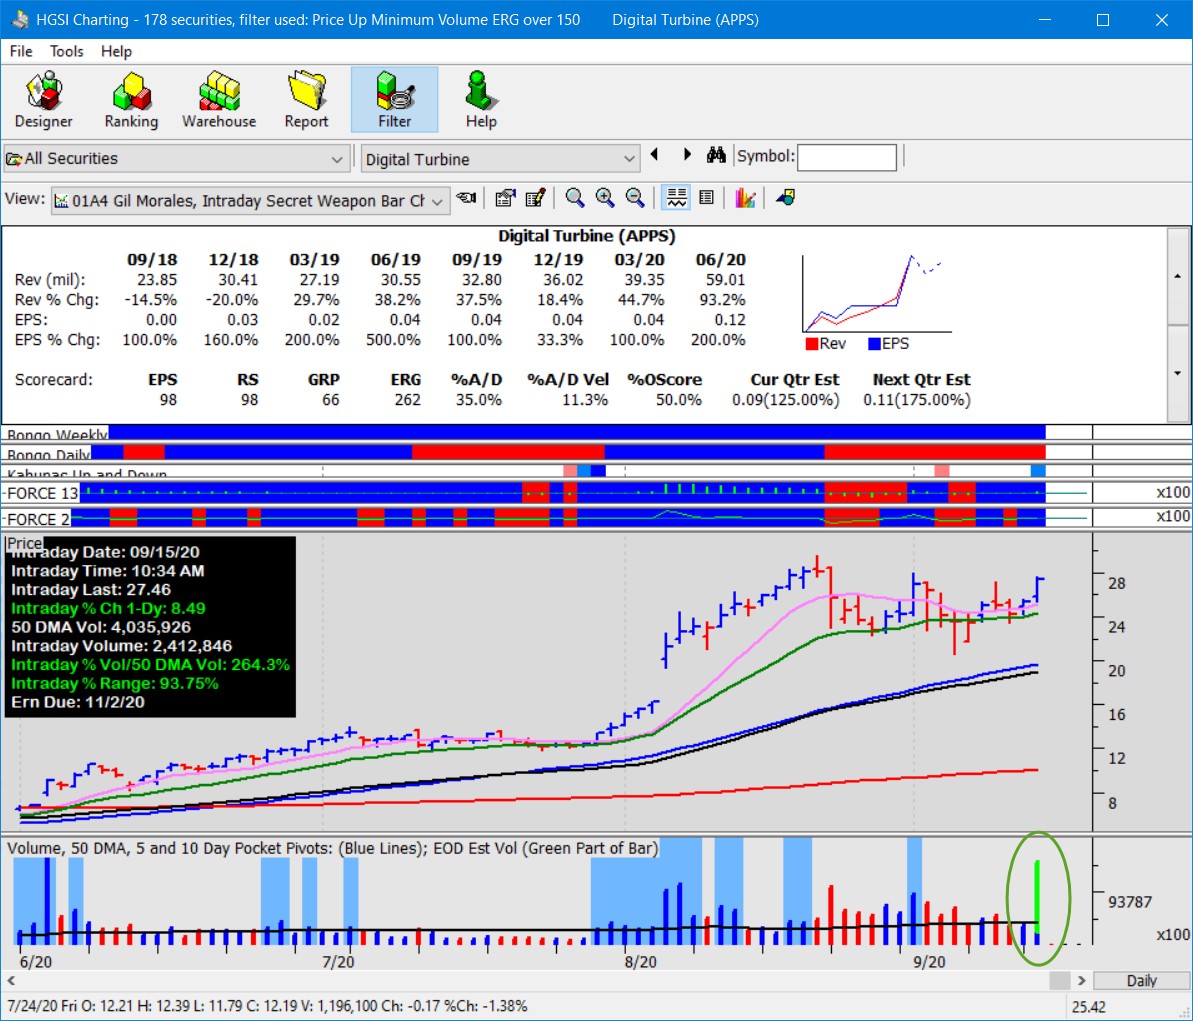Click the FORCE 13 indicator label
Image resolution: width=1193 pixels, height=1021 pixels.
point(42,493)
